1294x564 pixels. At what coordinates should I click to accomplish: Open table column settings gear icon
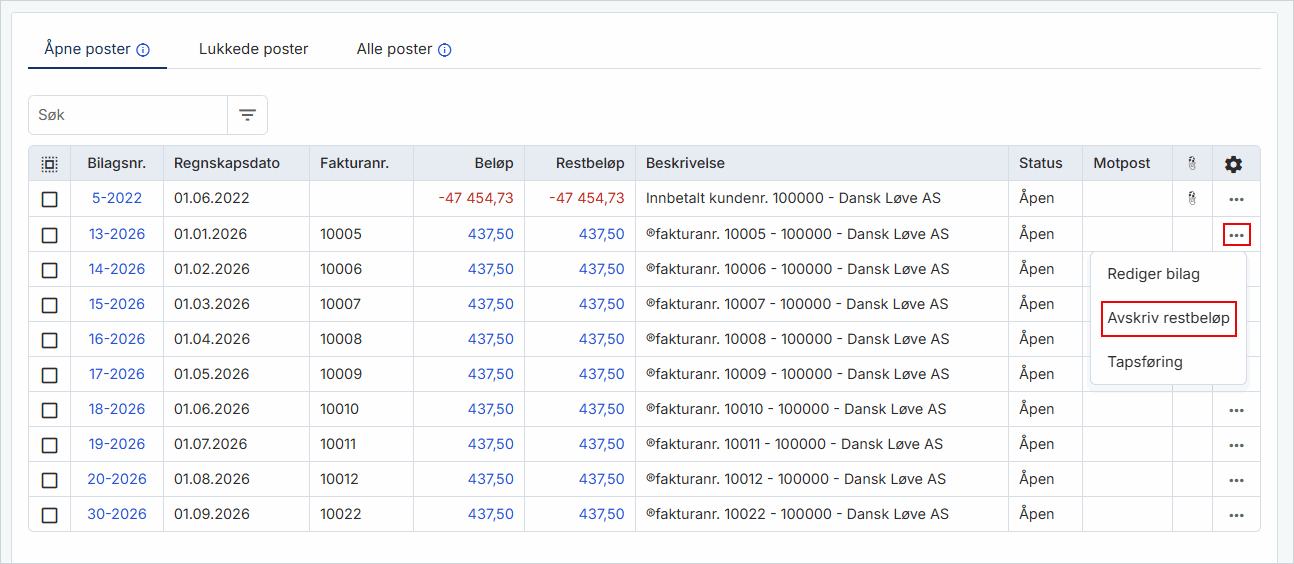point(1234,164)
